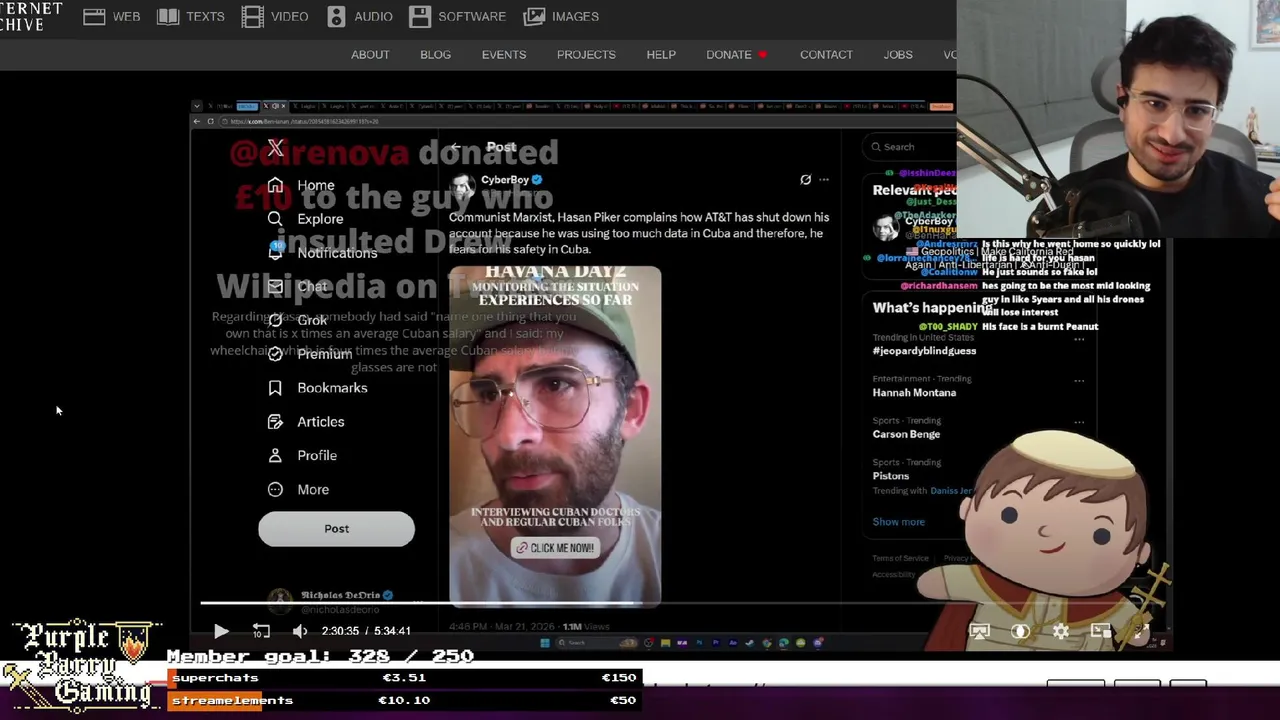Enable picture-in-picture mode in player

[1100, 631]
